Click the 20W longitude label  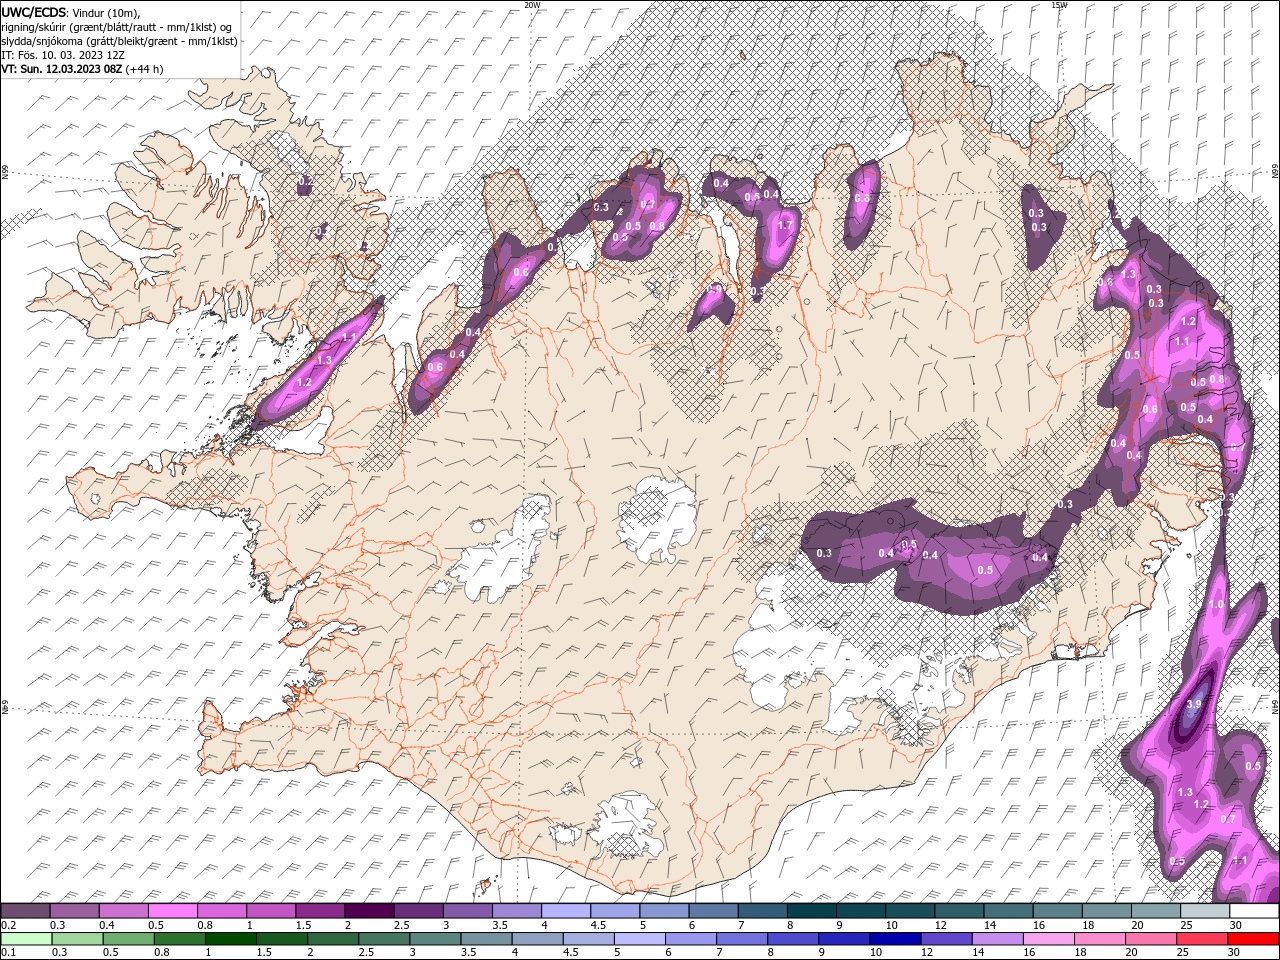(533, 5)
